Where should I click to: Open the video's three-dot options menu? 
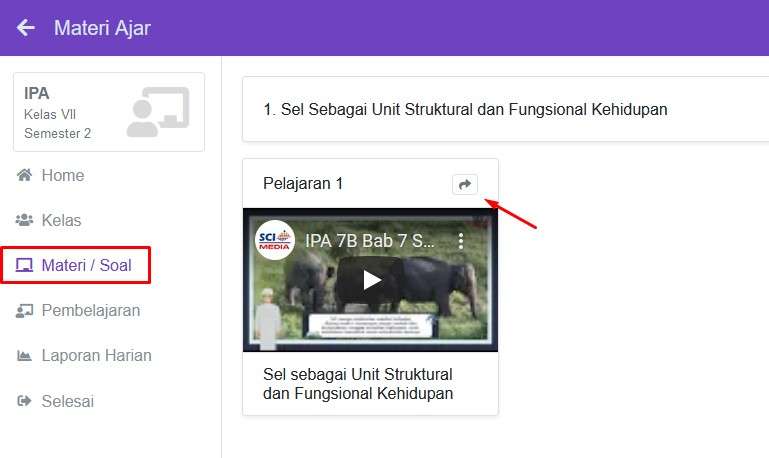(x=461, y=241)
